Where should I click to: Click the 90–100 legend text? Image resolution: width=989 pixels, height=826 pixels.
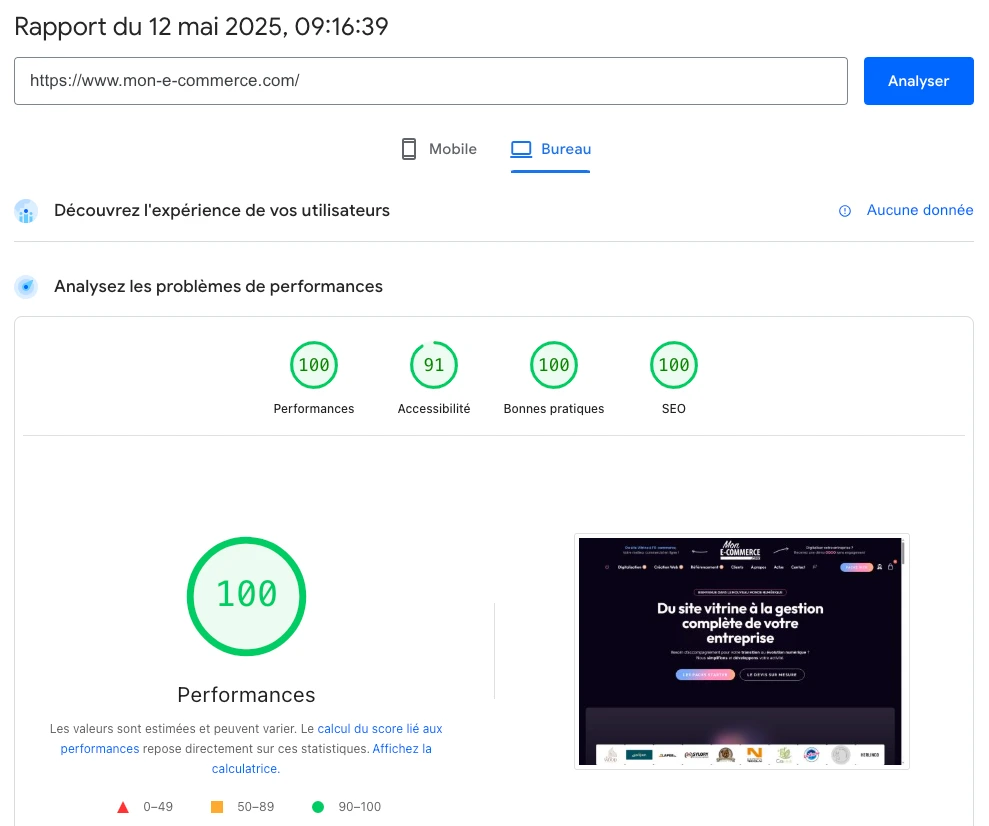point(360,806)
